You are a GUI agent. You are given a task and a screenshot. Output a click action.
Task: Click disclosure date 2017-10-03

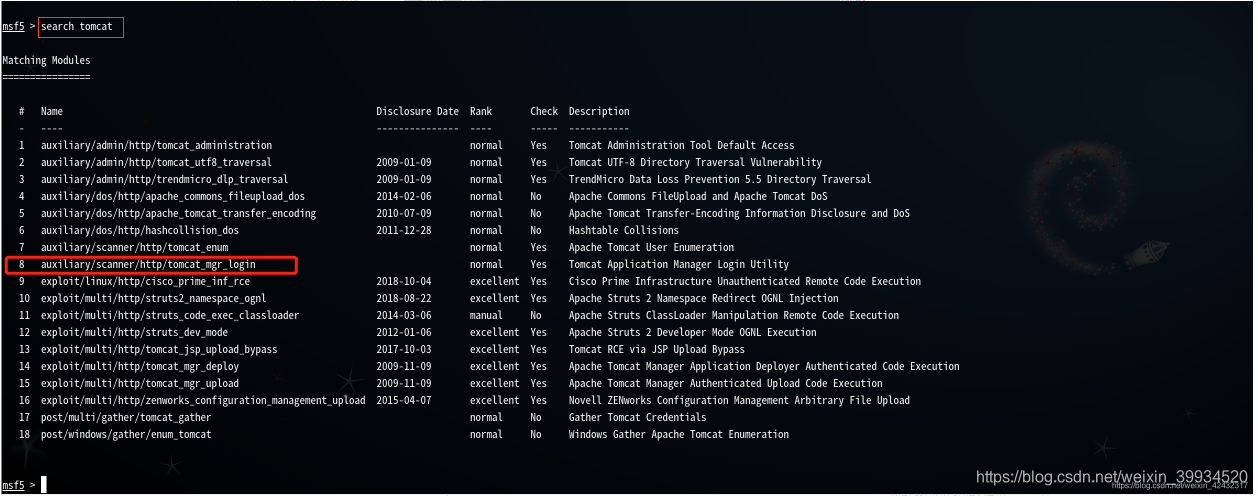click(x=404, y=349)
